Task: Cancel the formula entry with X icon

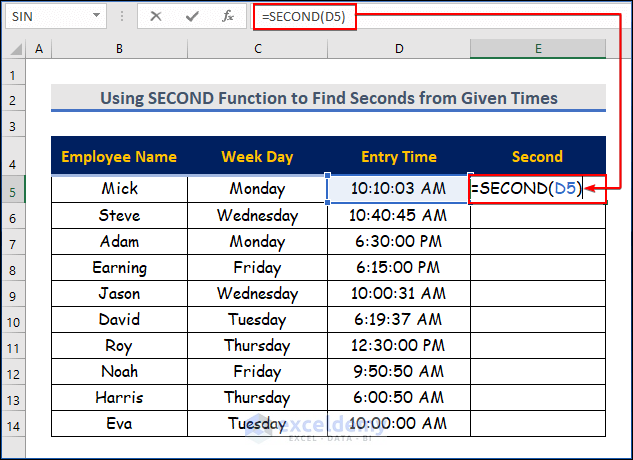Action: [x=155, y=17]
